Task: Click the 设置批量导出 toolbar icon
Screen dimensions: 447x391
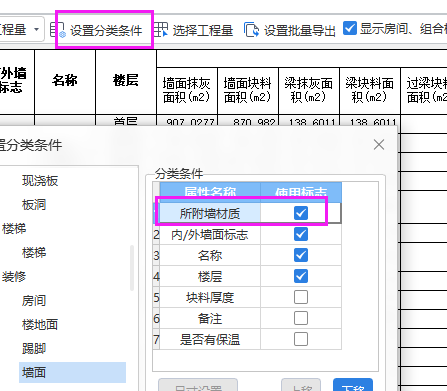Action: 251,30
